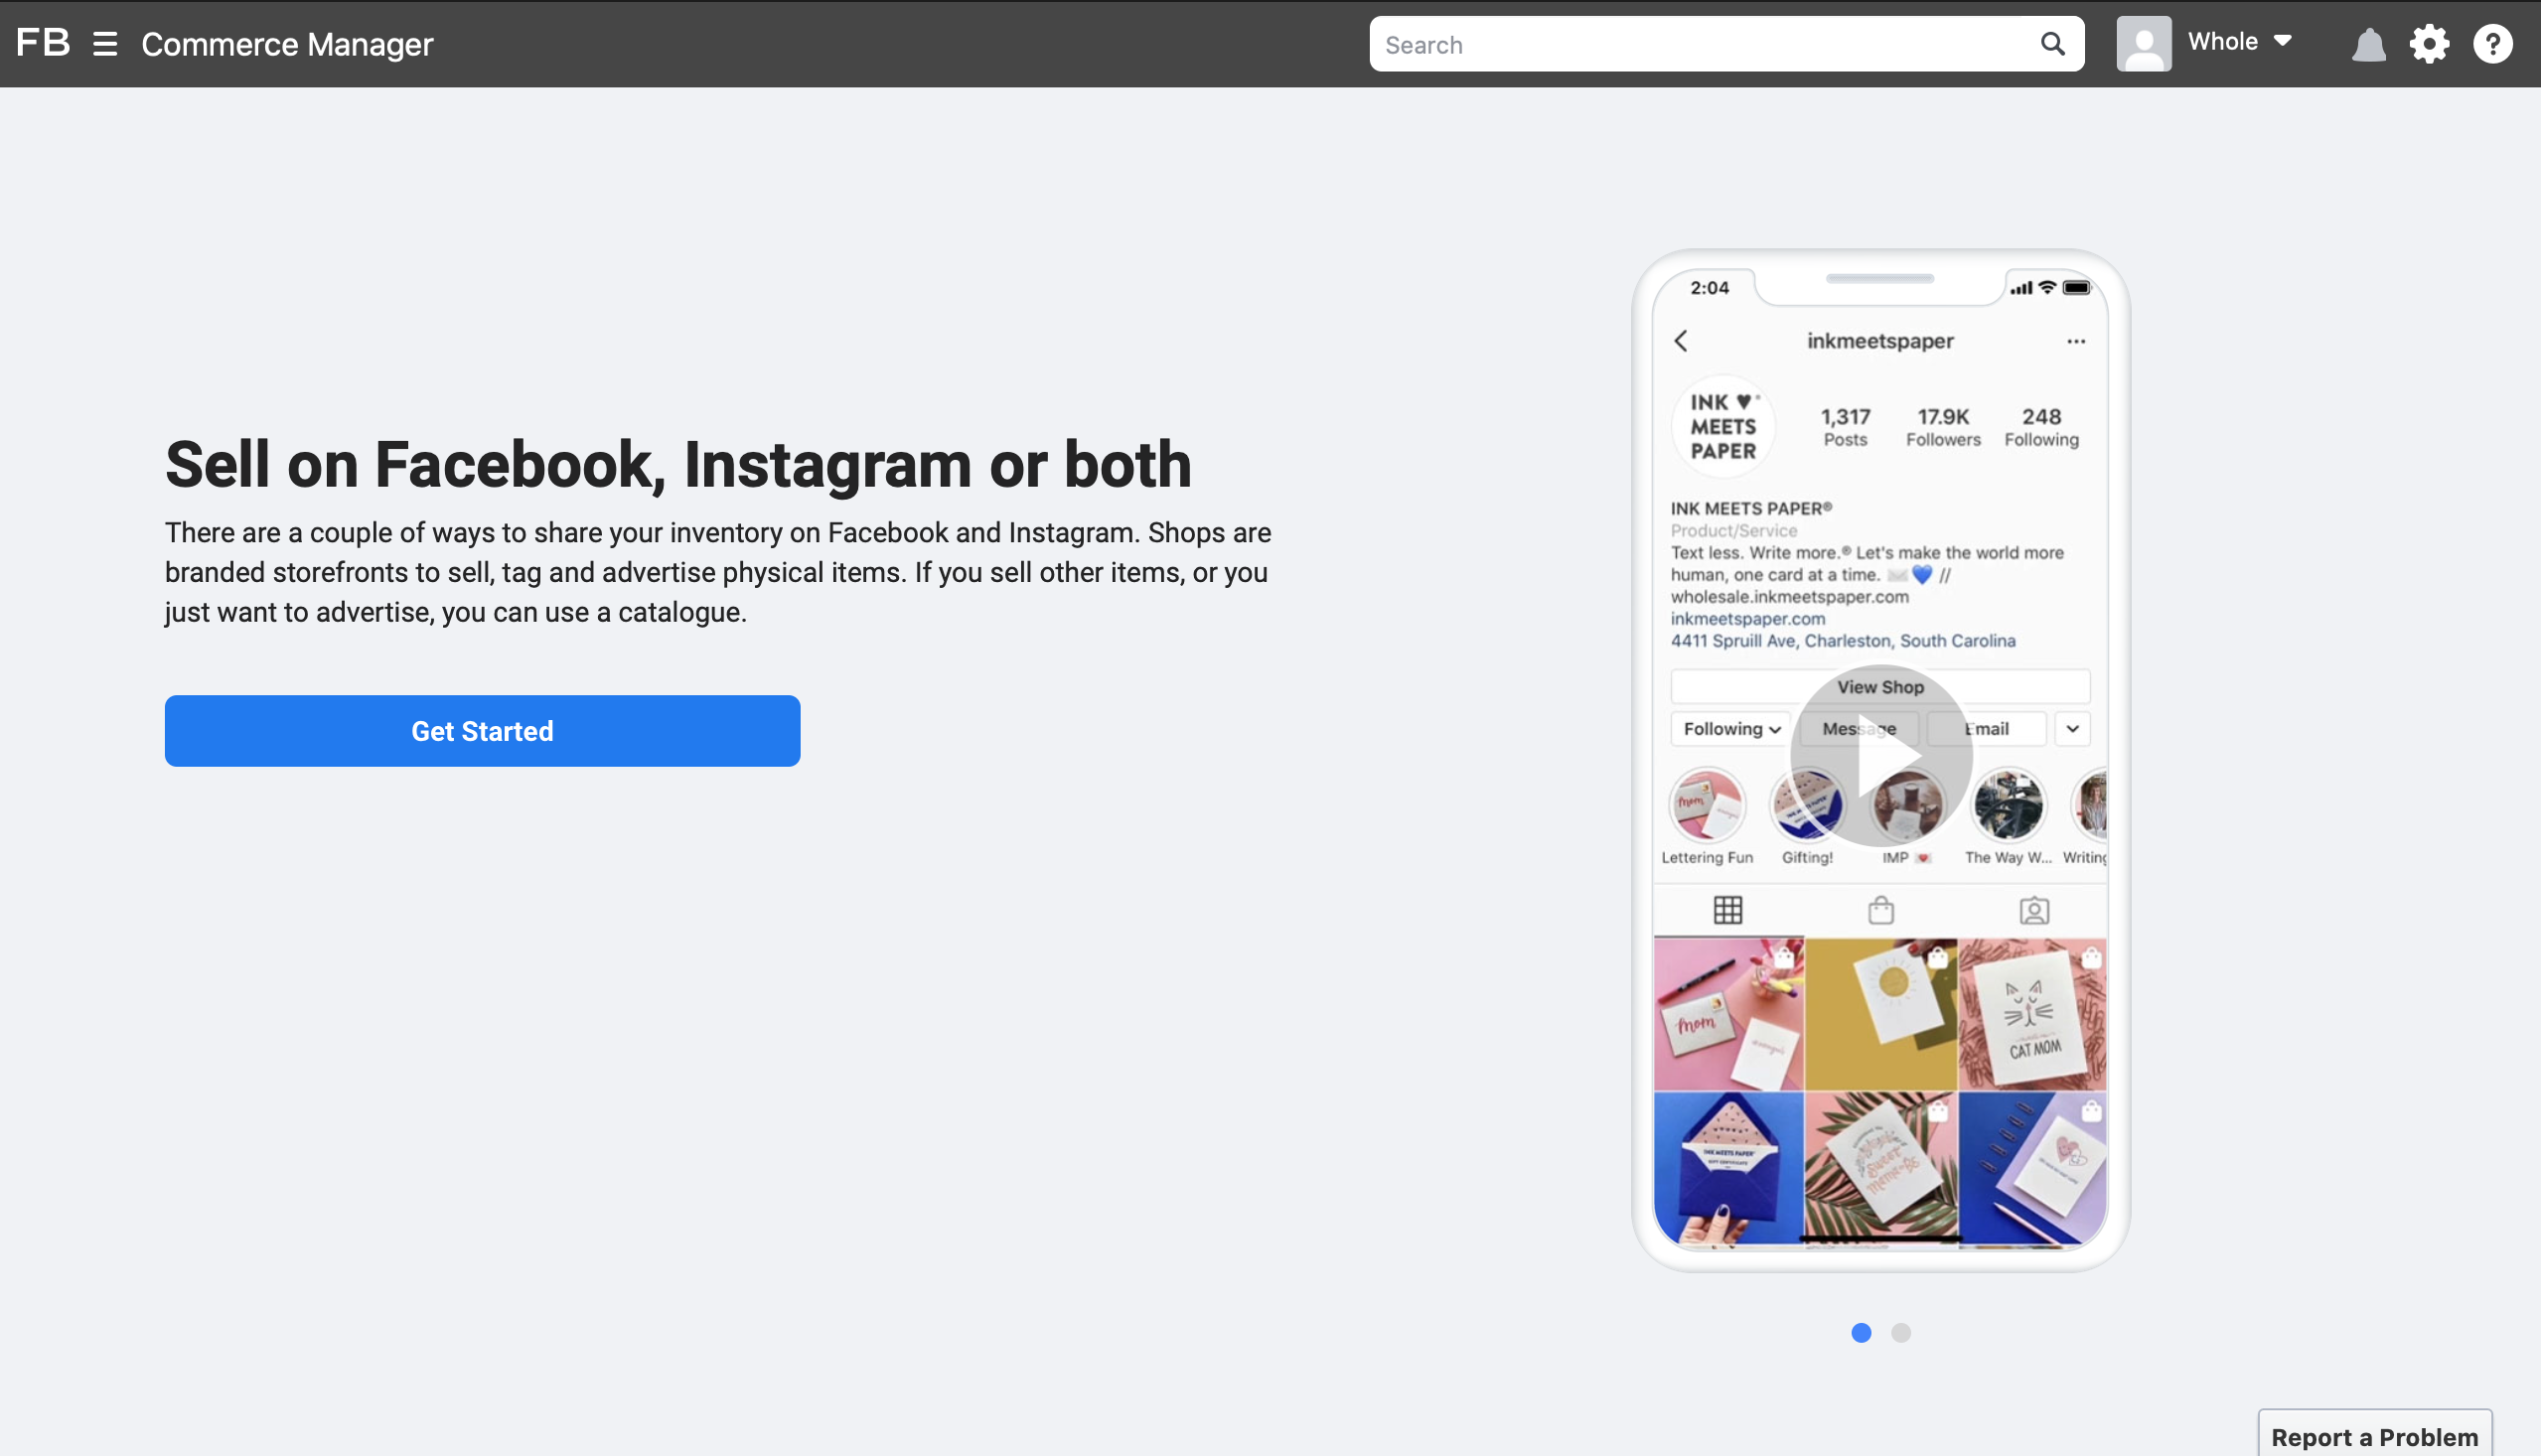This screenshot has width=2541, height=1456.
Task: Click the Commerce Manager text label
Action: (x=288, y=42)
